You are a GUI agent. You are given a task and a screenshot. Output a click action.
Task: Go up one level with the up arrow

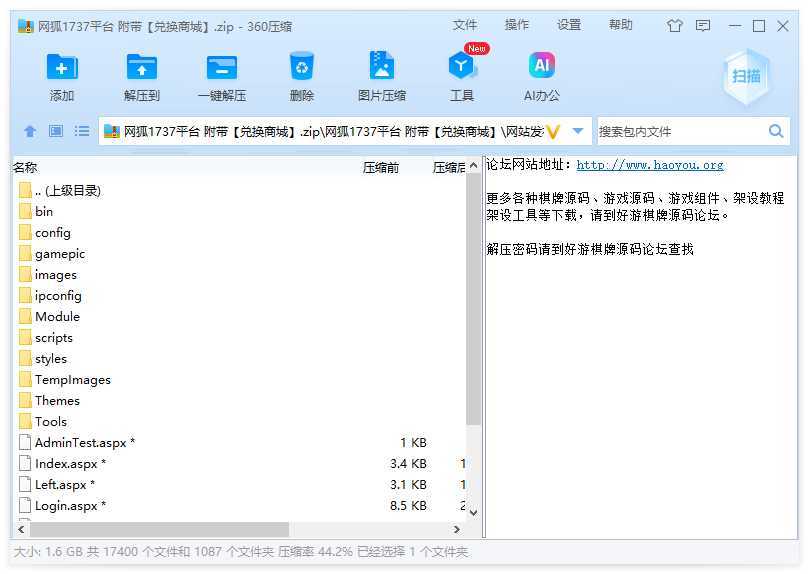click(x=30, y=131)
